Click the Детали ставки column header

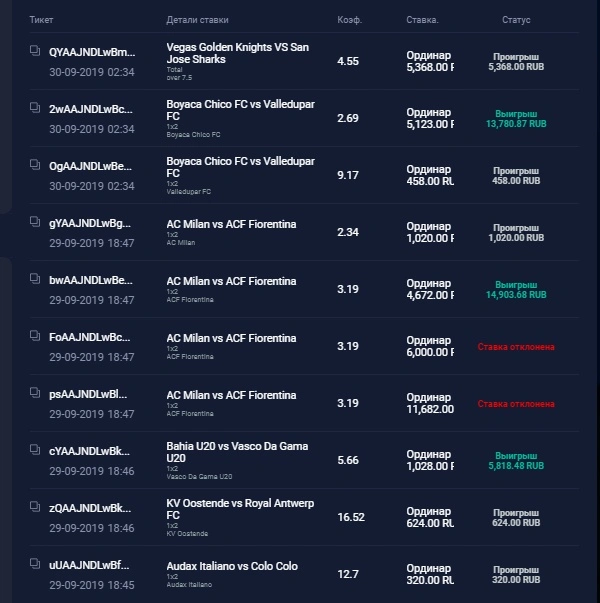(197, 20)
